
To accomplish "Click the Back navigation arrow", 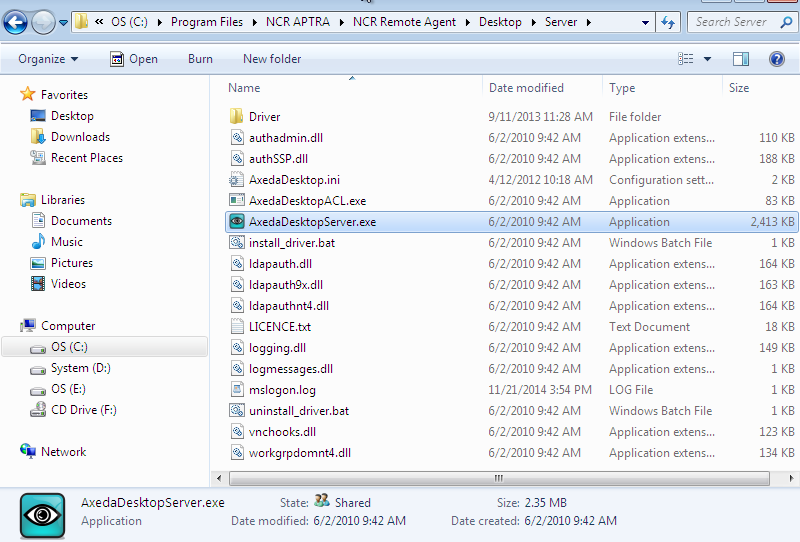I will click(15, 22).
